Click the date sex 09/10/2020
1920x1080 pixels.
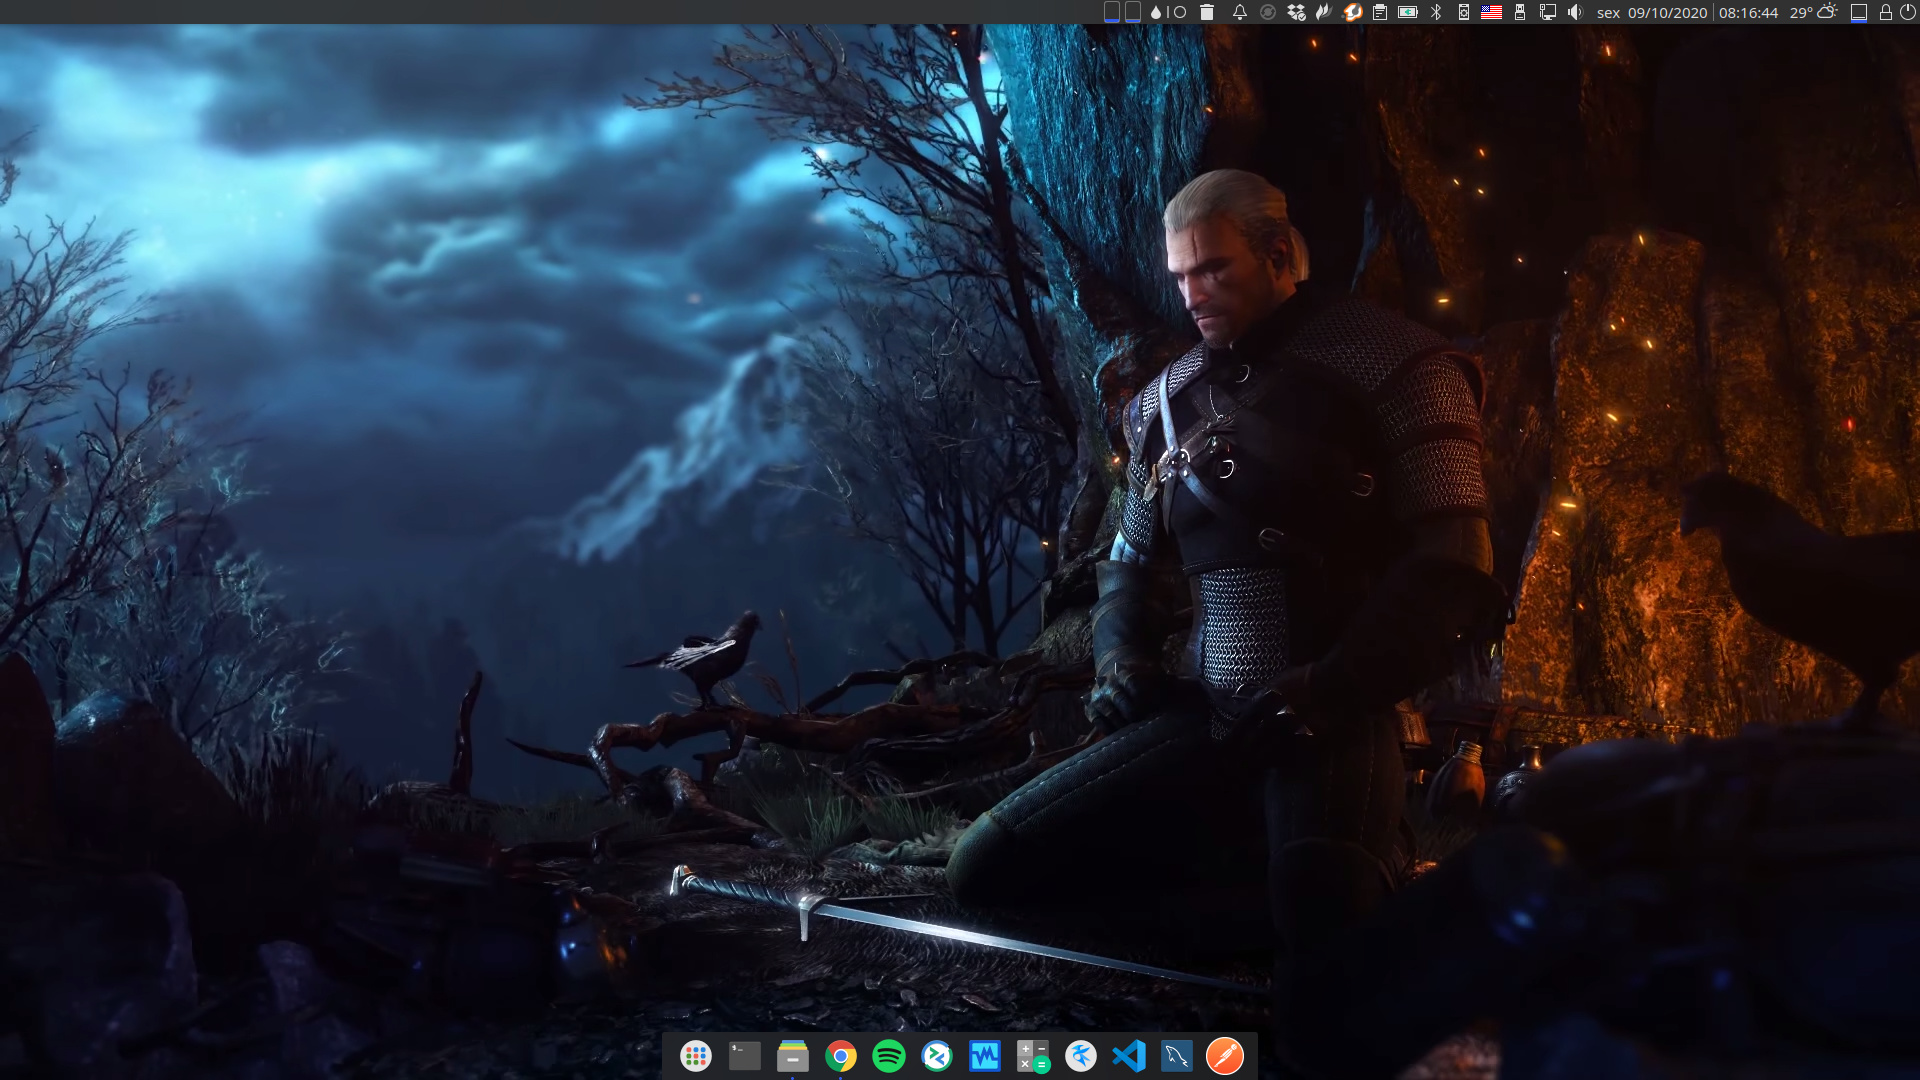pyautogui.click(x=1652, y=12)
